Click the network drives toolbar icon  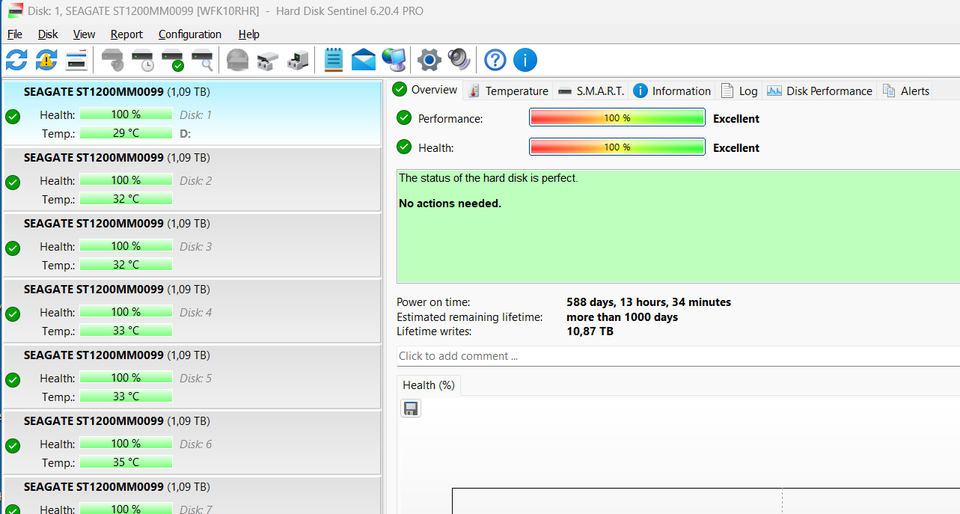coord(268,60)
